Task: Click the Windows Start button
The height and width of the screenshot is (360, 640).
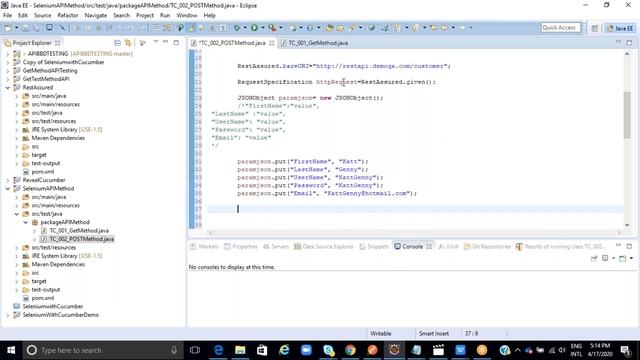Action: 11,350
